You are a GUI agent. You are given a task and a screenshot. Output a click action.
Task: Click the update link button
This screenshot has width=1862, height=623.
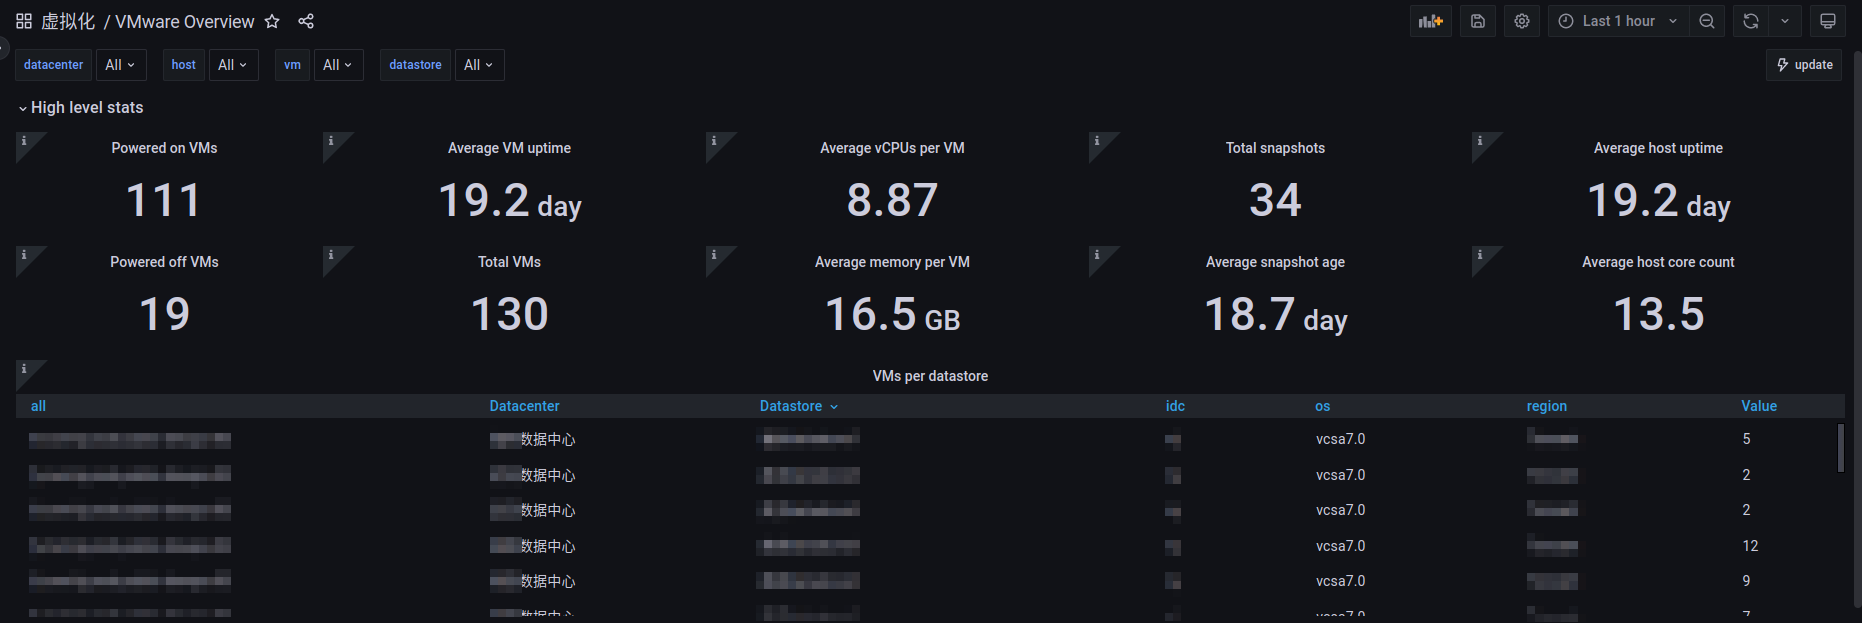(1804, 65)
